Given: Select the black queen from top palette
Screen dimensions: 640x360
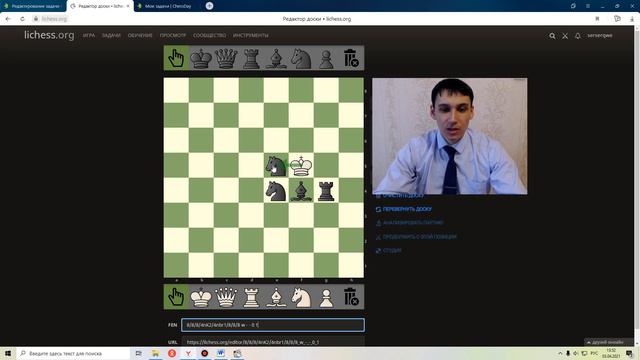Looking at the screenshot, I should click(226, 58).
